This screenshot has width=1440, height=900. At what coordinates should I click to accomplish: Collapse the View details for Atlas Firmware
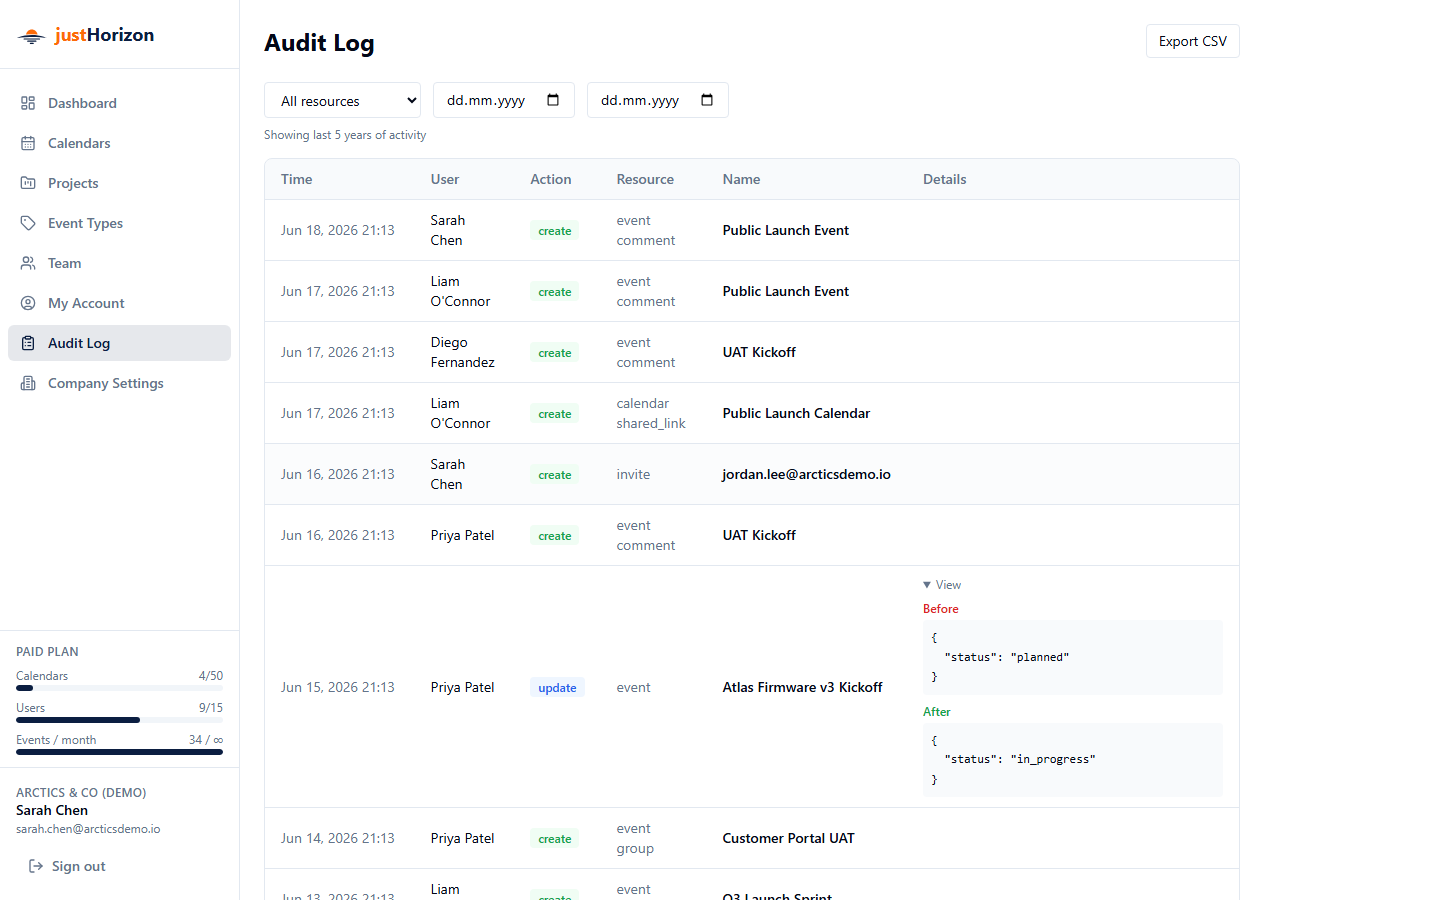pos(942,585)
